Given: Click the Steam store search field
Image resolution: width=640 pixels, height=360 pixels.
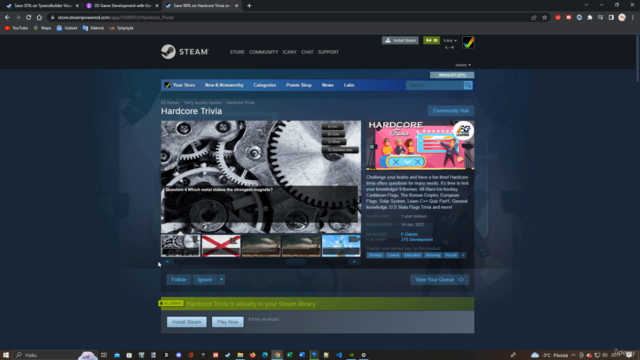Looking at the screenshot, I should click(x=435, y=85).
